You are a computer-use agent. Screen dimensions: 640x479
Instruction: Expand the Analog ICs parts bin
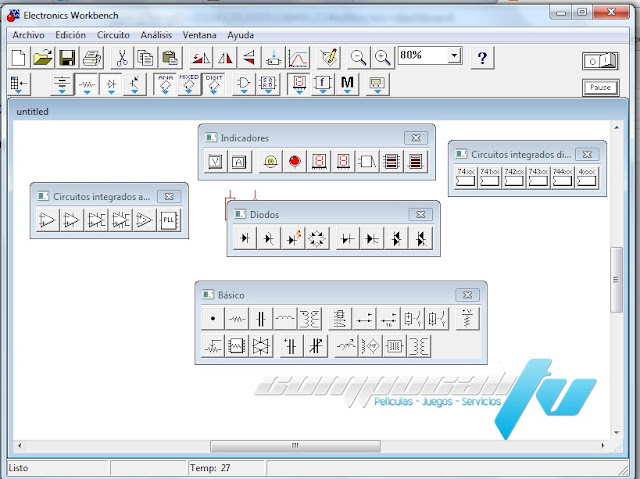click(165, 84)
